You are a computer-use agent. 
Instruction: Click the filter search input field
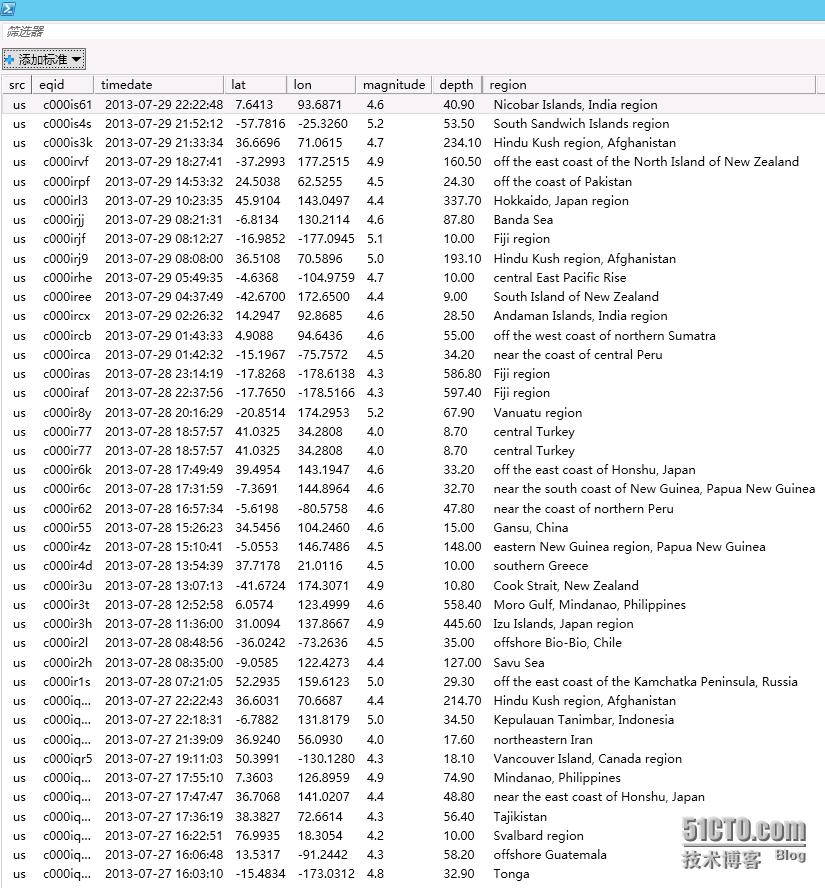point(412,31)
